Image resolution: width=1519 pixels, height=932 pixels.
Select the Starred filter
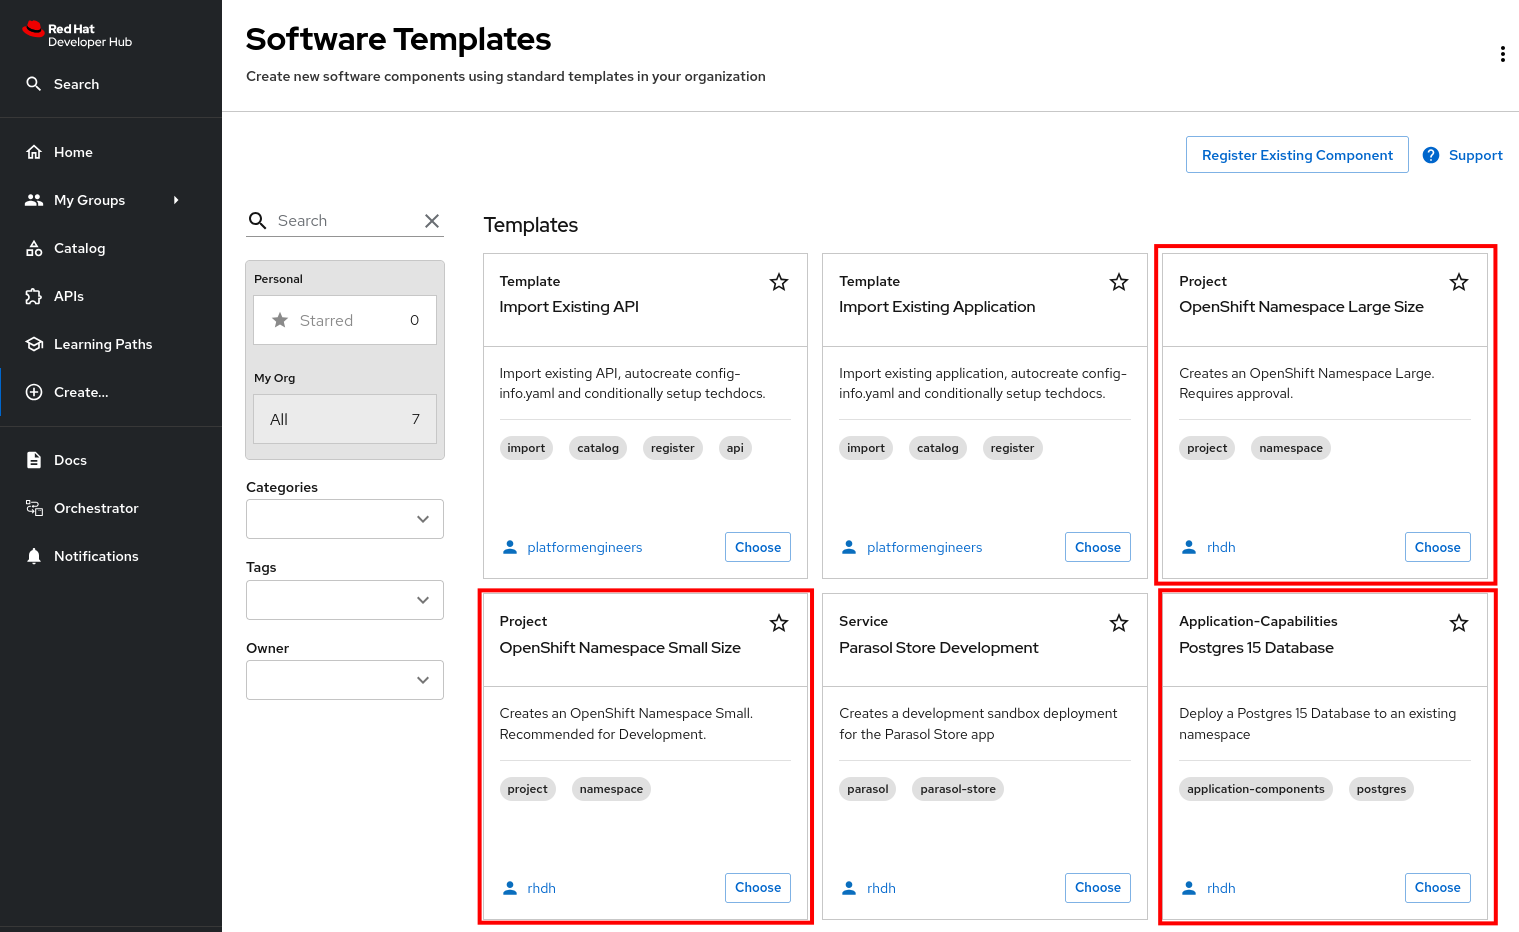click(345, 320)
